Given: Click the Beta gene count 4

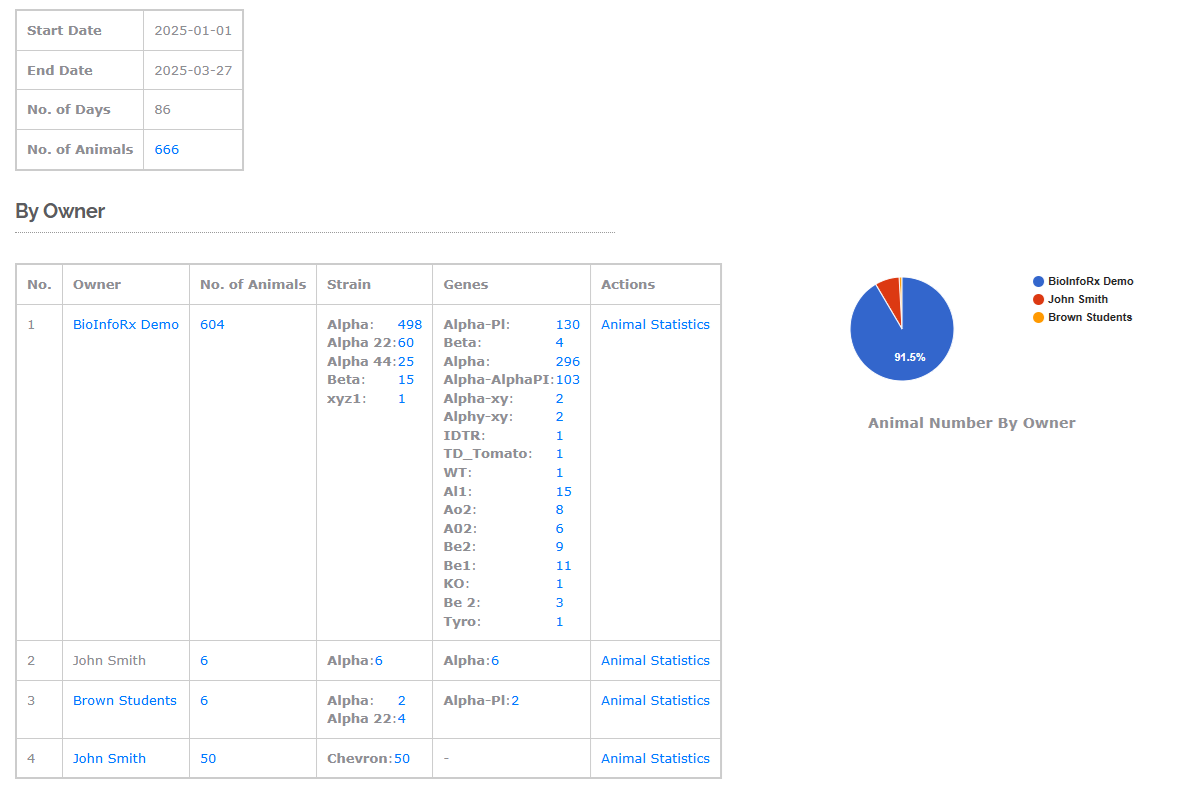Looking at the screenshot, I should click(x=560, y=343).
